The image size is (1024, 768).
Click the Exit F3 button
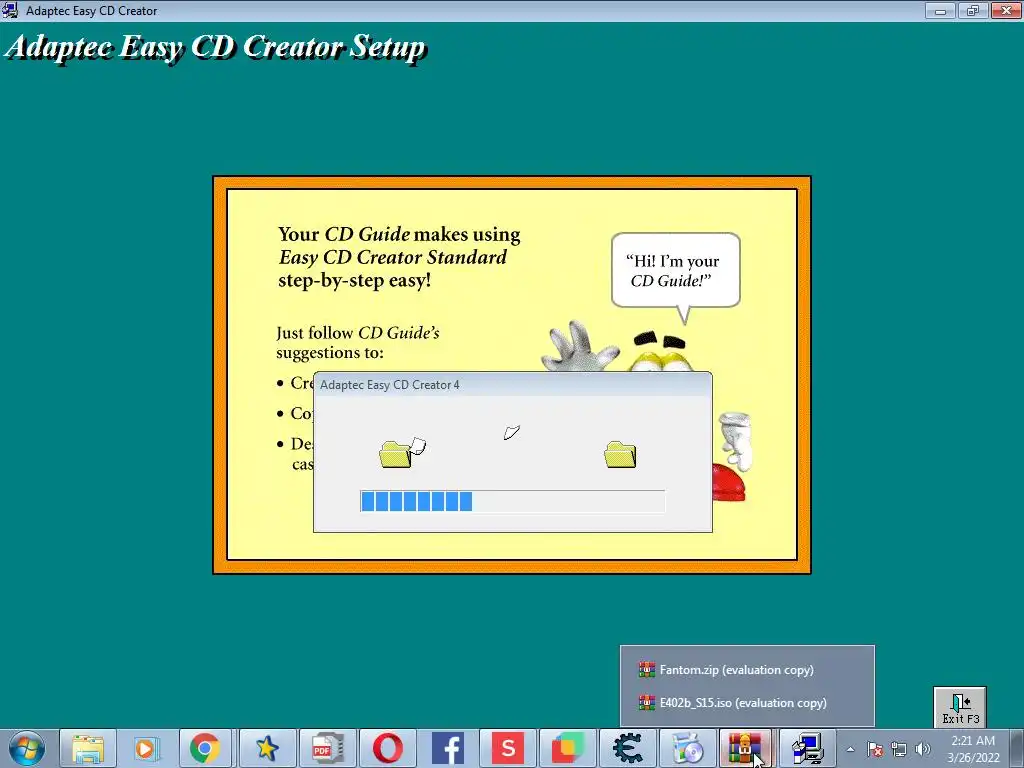960,708
